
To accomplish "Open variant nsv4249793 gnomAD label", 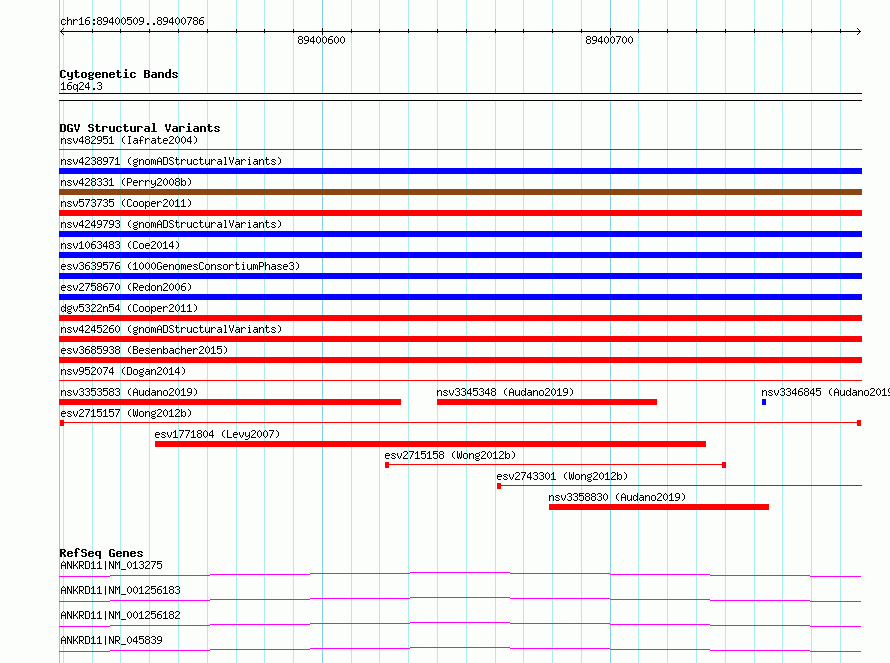I will point(171,224).
